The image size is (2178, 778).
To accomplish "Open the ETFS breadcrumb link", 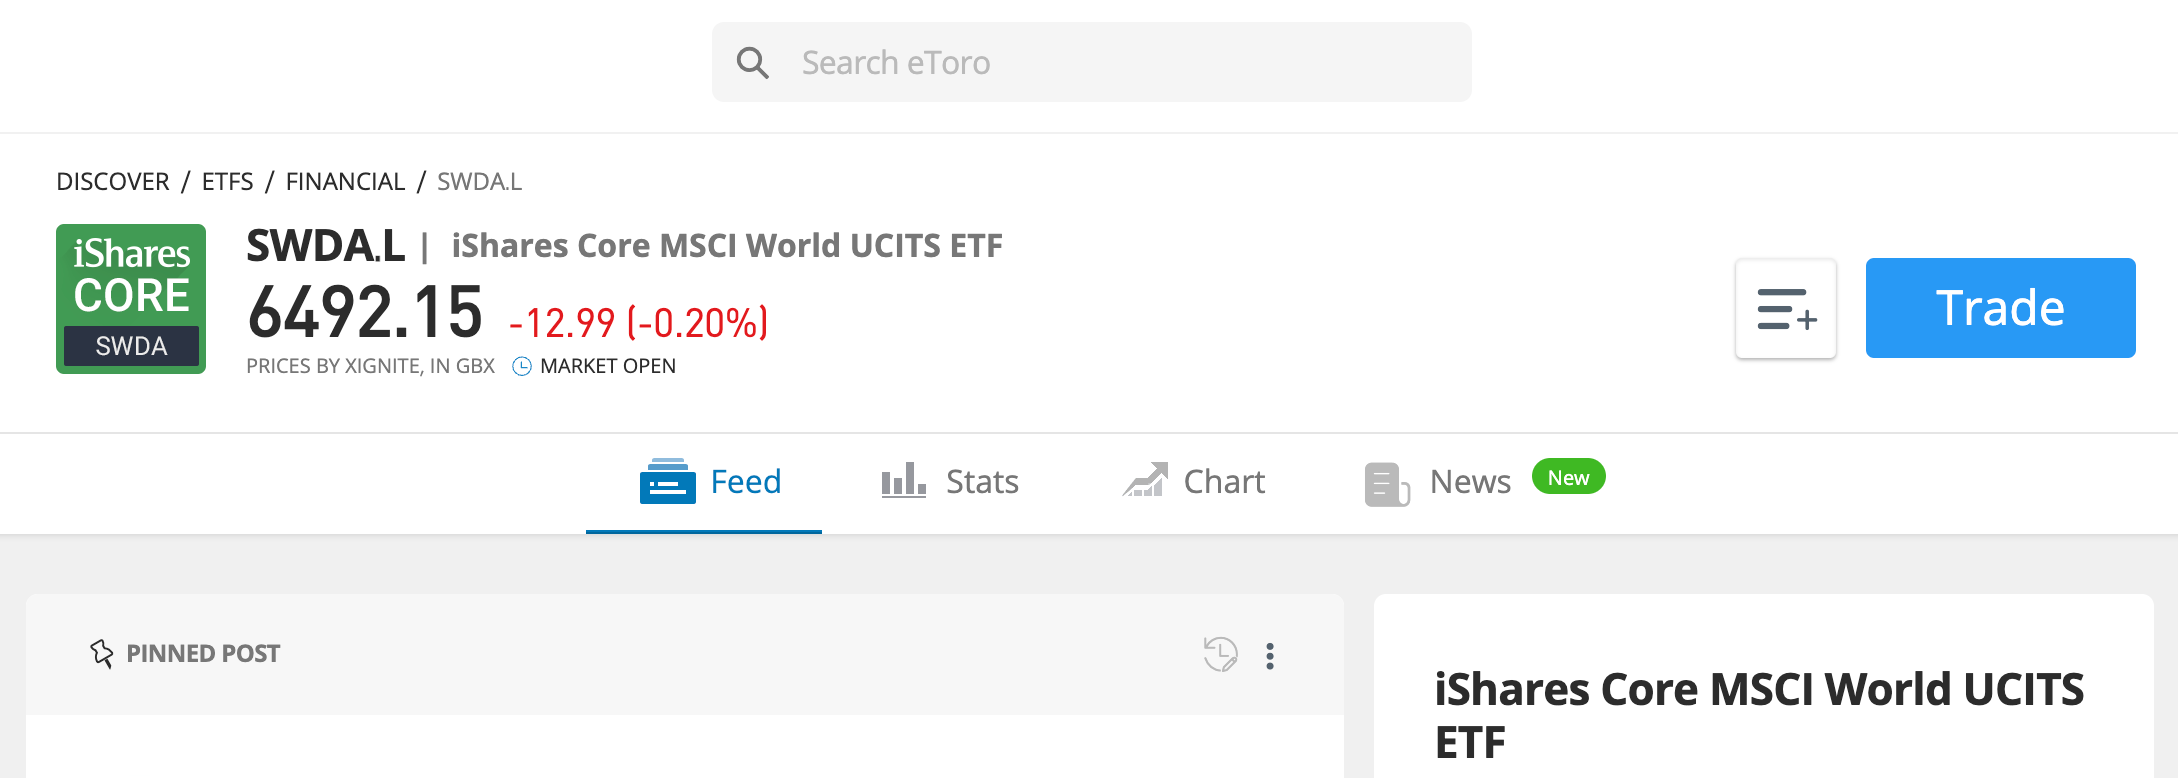I will [227, 181].
